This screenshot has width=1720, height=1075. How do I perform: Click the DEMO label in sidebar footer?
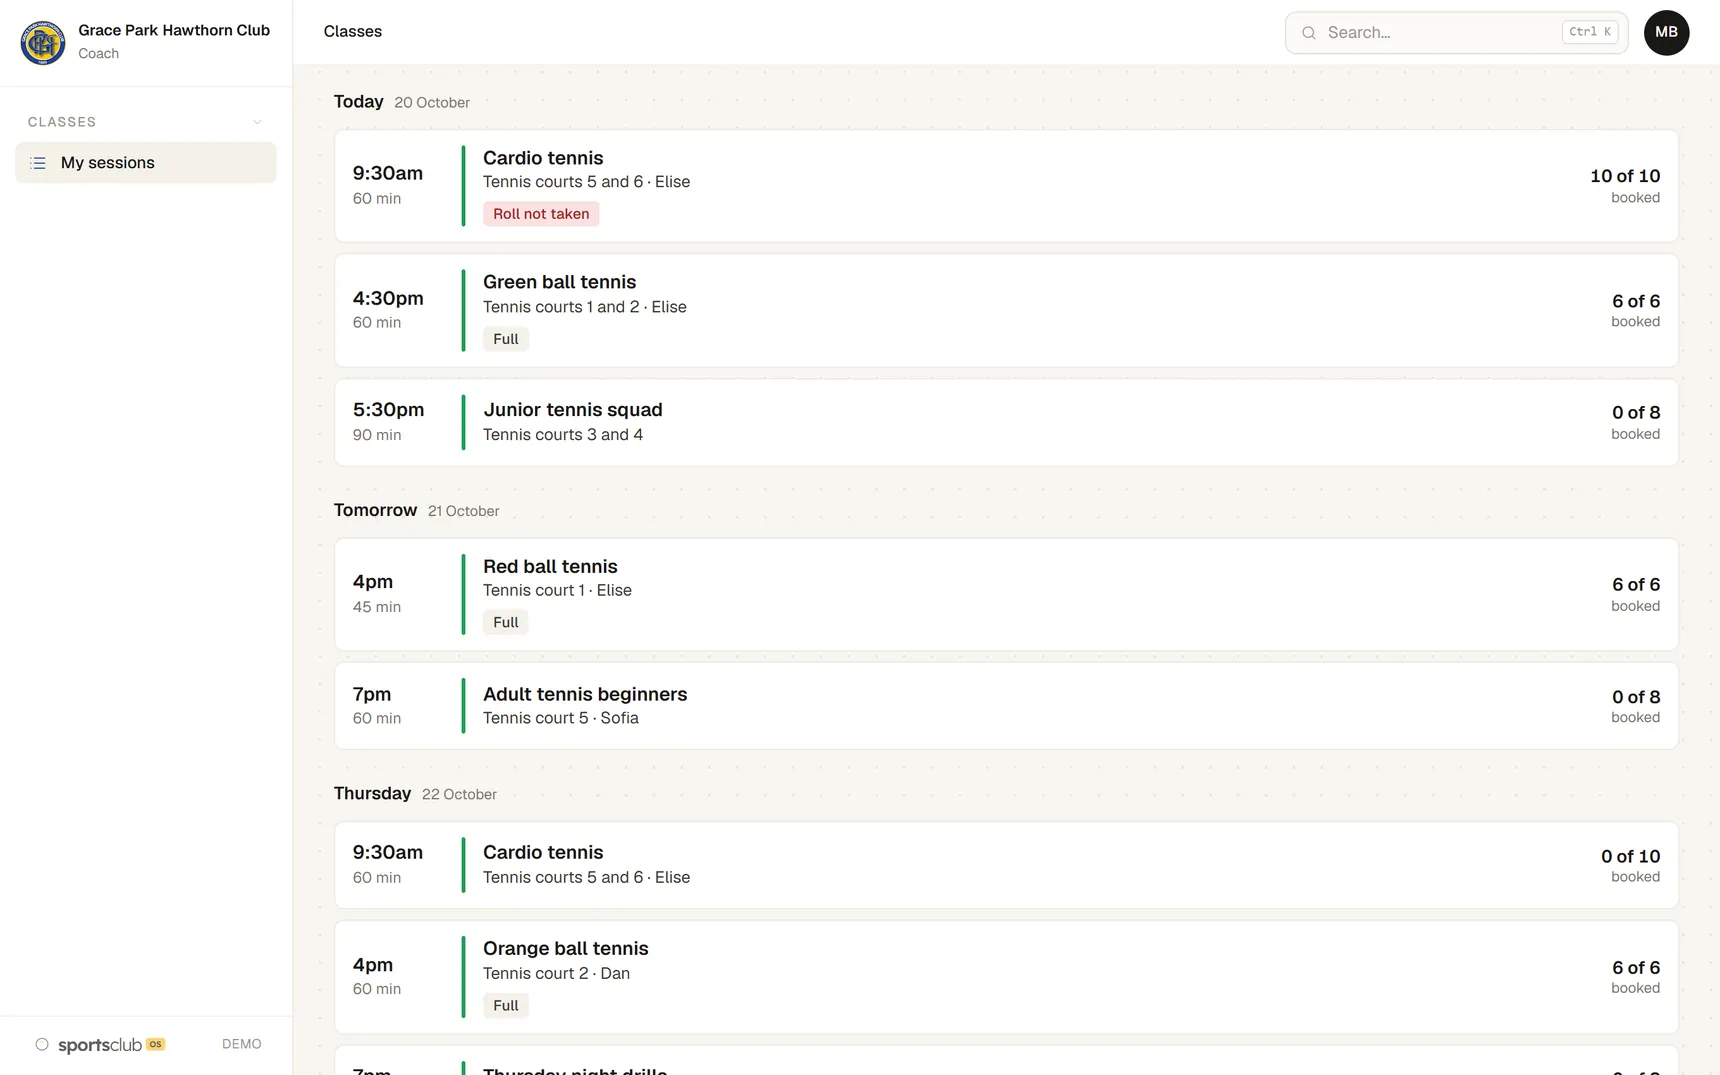[x=242, y=1044]
